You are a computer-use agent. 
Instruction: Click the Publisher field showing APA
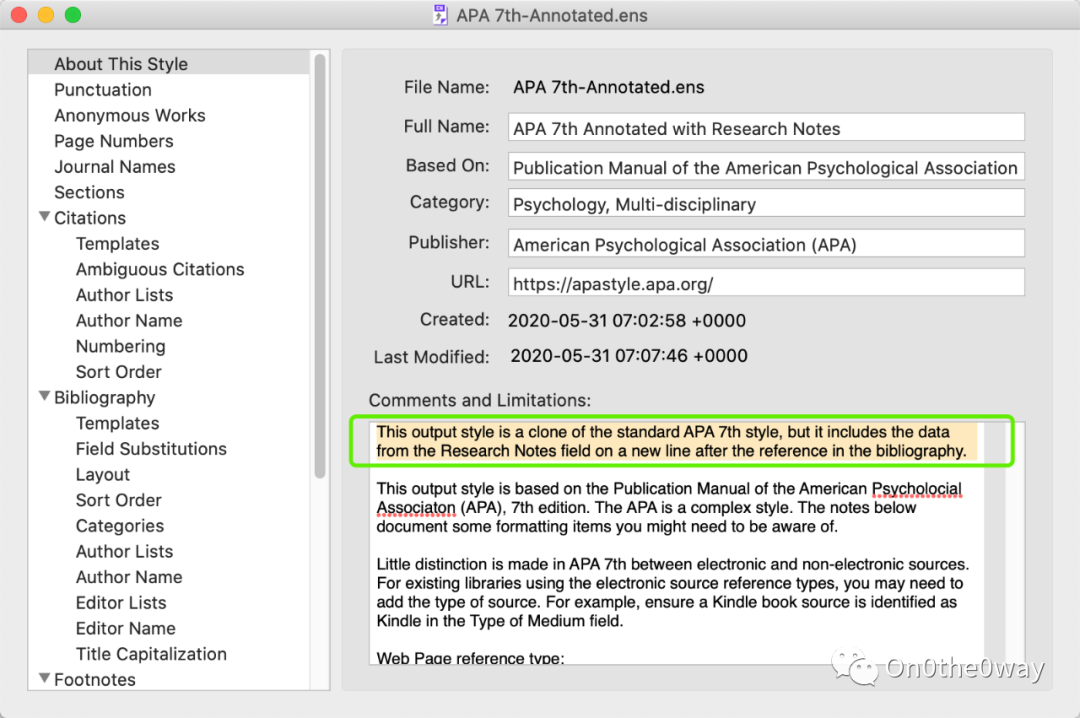point(767,243)
